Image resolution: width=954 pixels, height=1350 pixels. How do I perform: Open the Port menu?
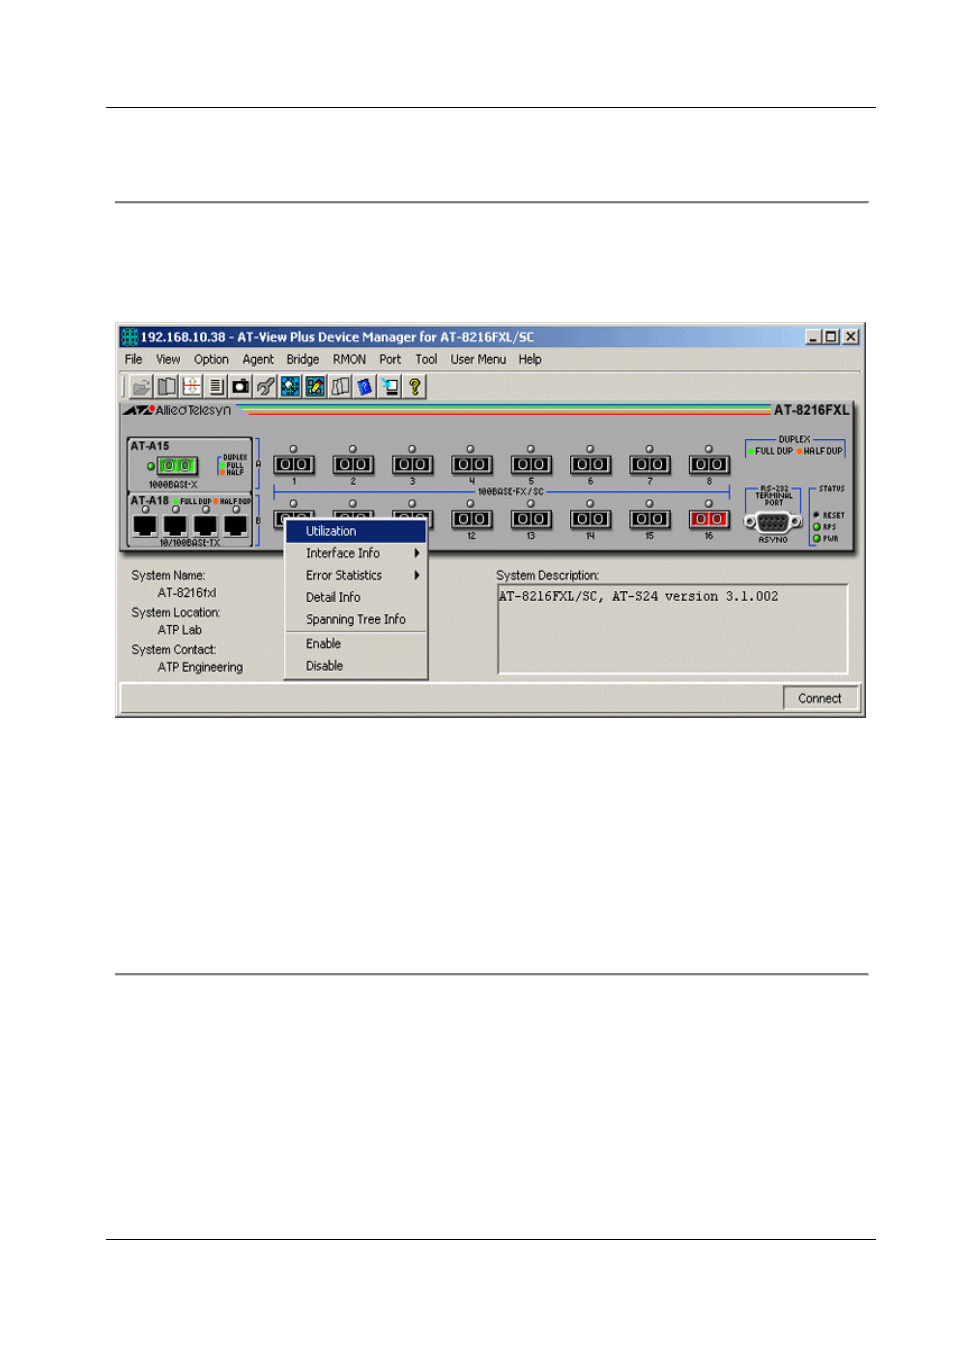pyautogui.click(x=390, y=359)
